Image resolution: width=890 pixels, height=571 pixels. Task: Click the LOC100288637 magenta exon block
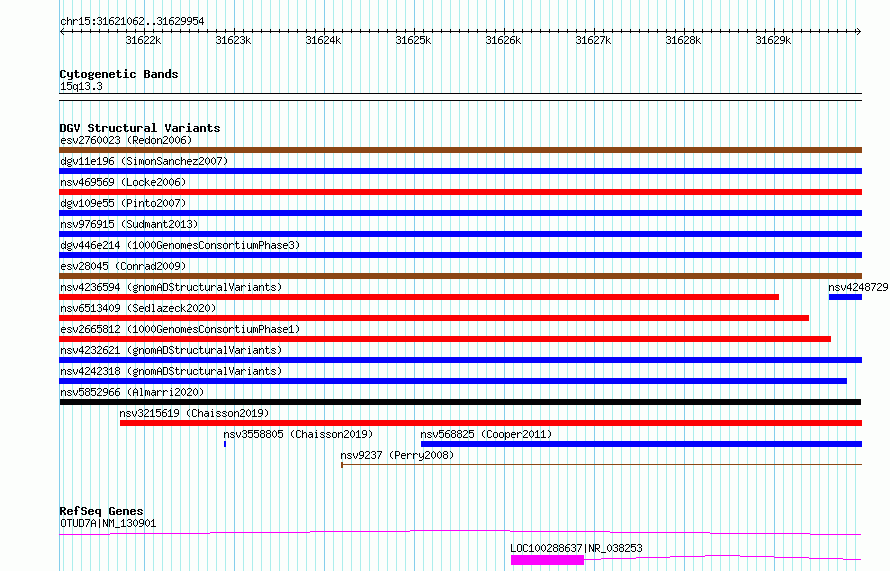point(547,560)
